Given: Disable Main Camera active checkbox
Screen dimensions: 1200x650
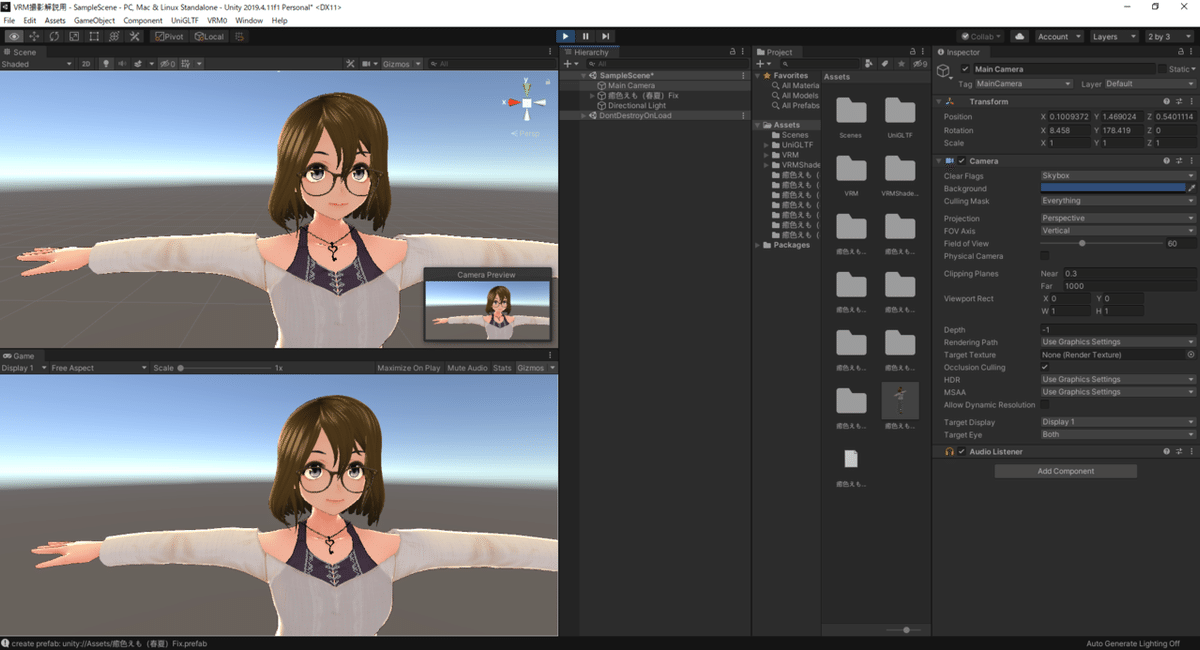Looking at the screenshot, I should [965, 69].
